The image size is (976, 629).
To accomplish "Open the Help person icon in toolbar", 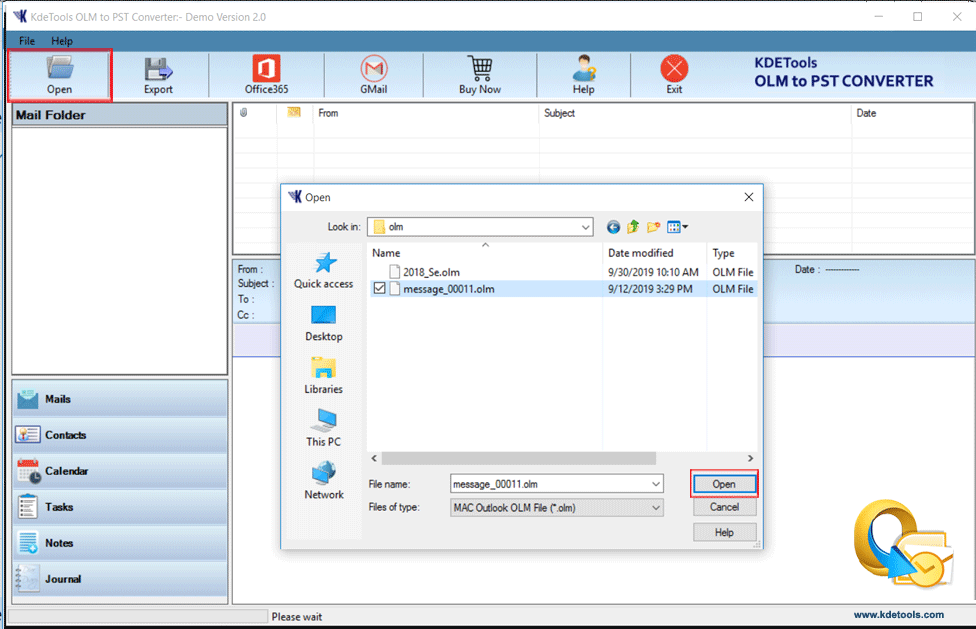I will coord(583,75).
